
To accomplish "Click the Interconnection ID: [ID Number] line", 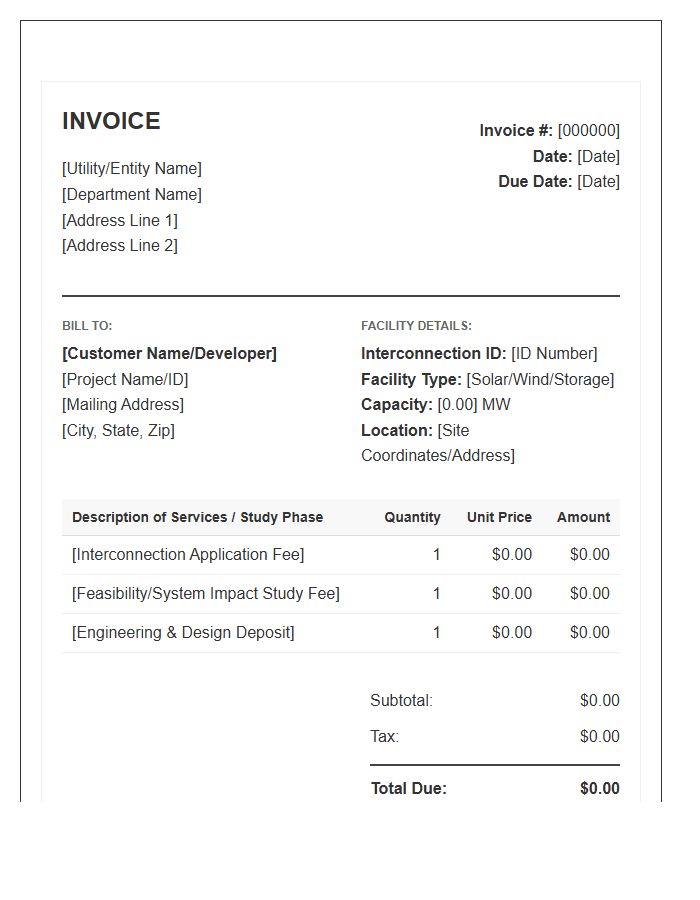I will pos(479,354).
